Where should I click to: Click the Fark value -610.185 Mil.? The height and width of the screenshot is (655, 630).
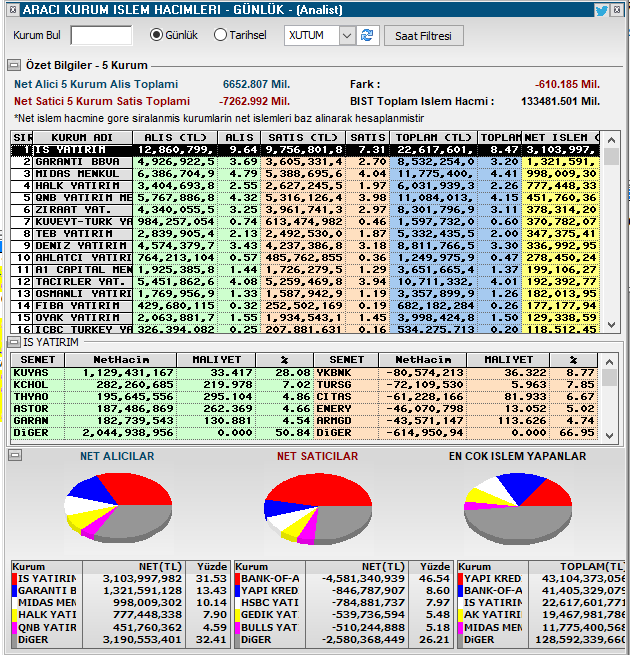pos(567,84)
